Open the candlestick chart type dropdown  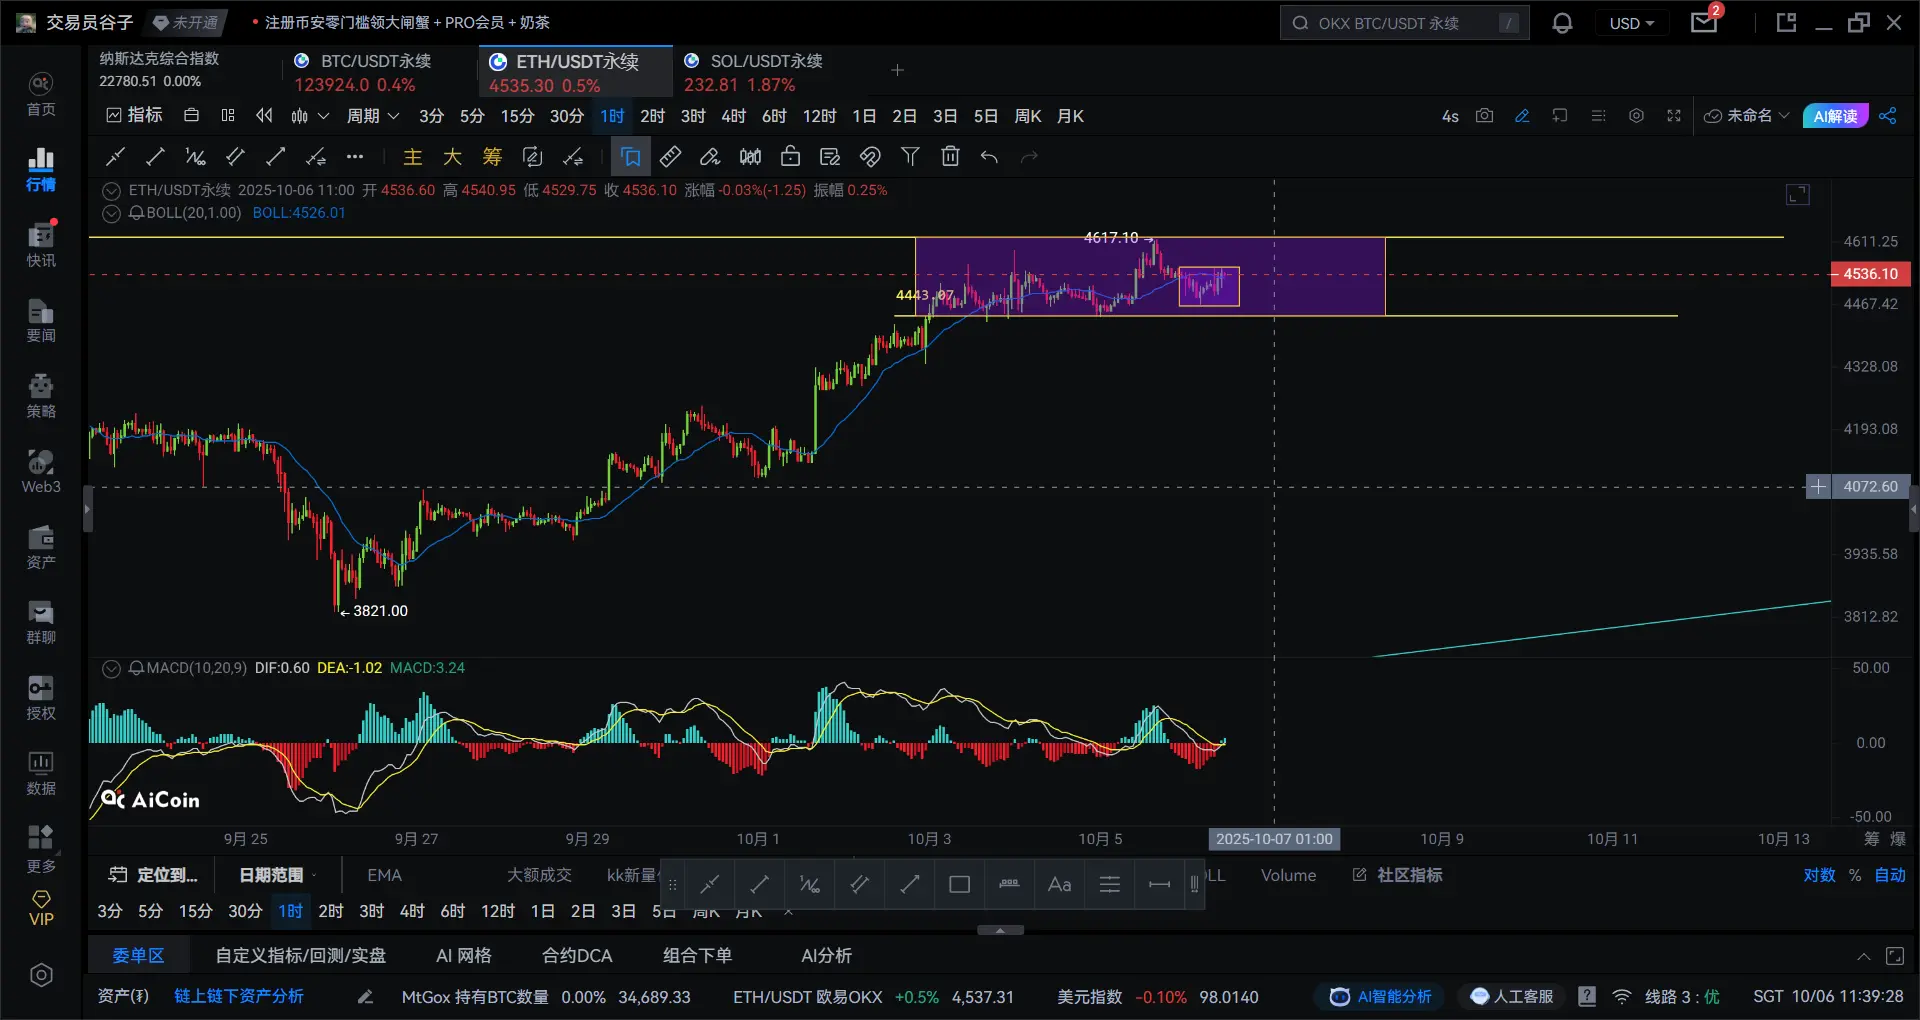(x=309, y=116)
